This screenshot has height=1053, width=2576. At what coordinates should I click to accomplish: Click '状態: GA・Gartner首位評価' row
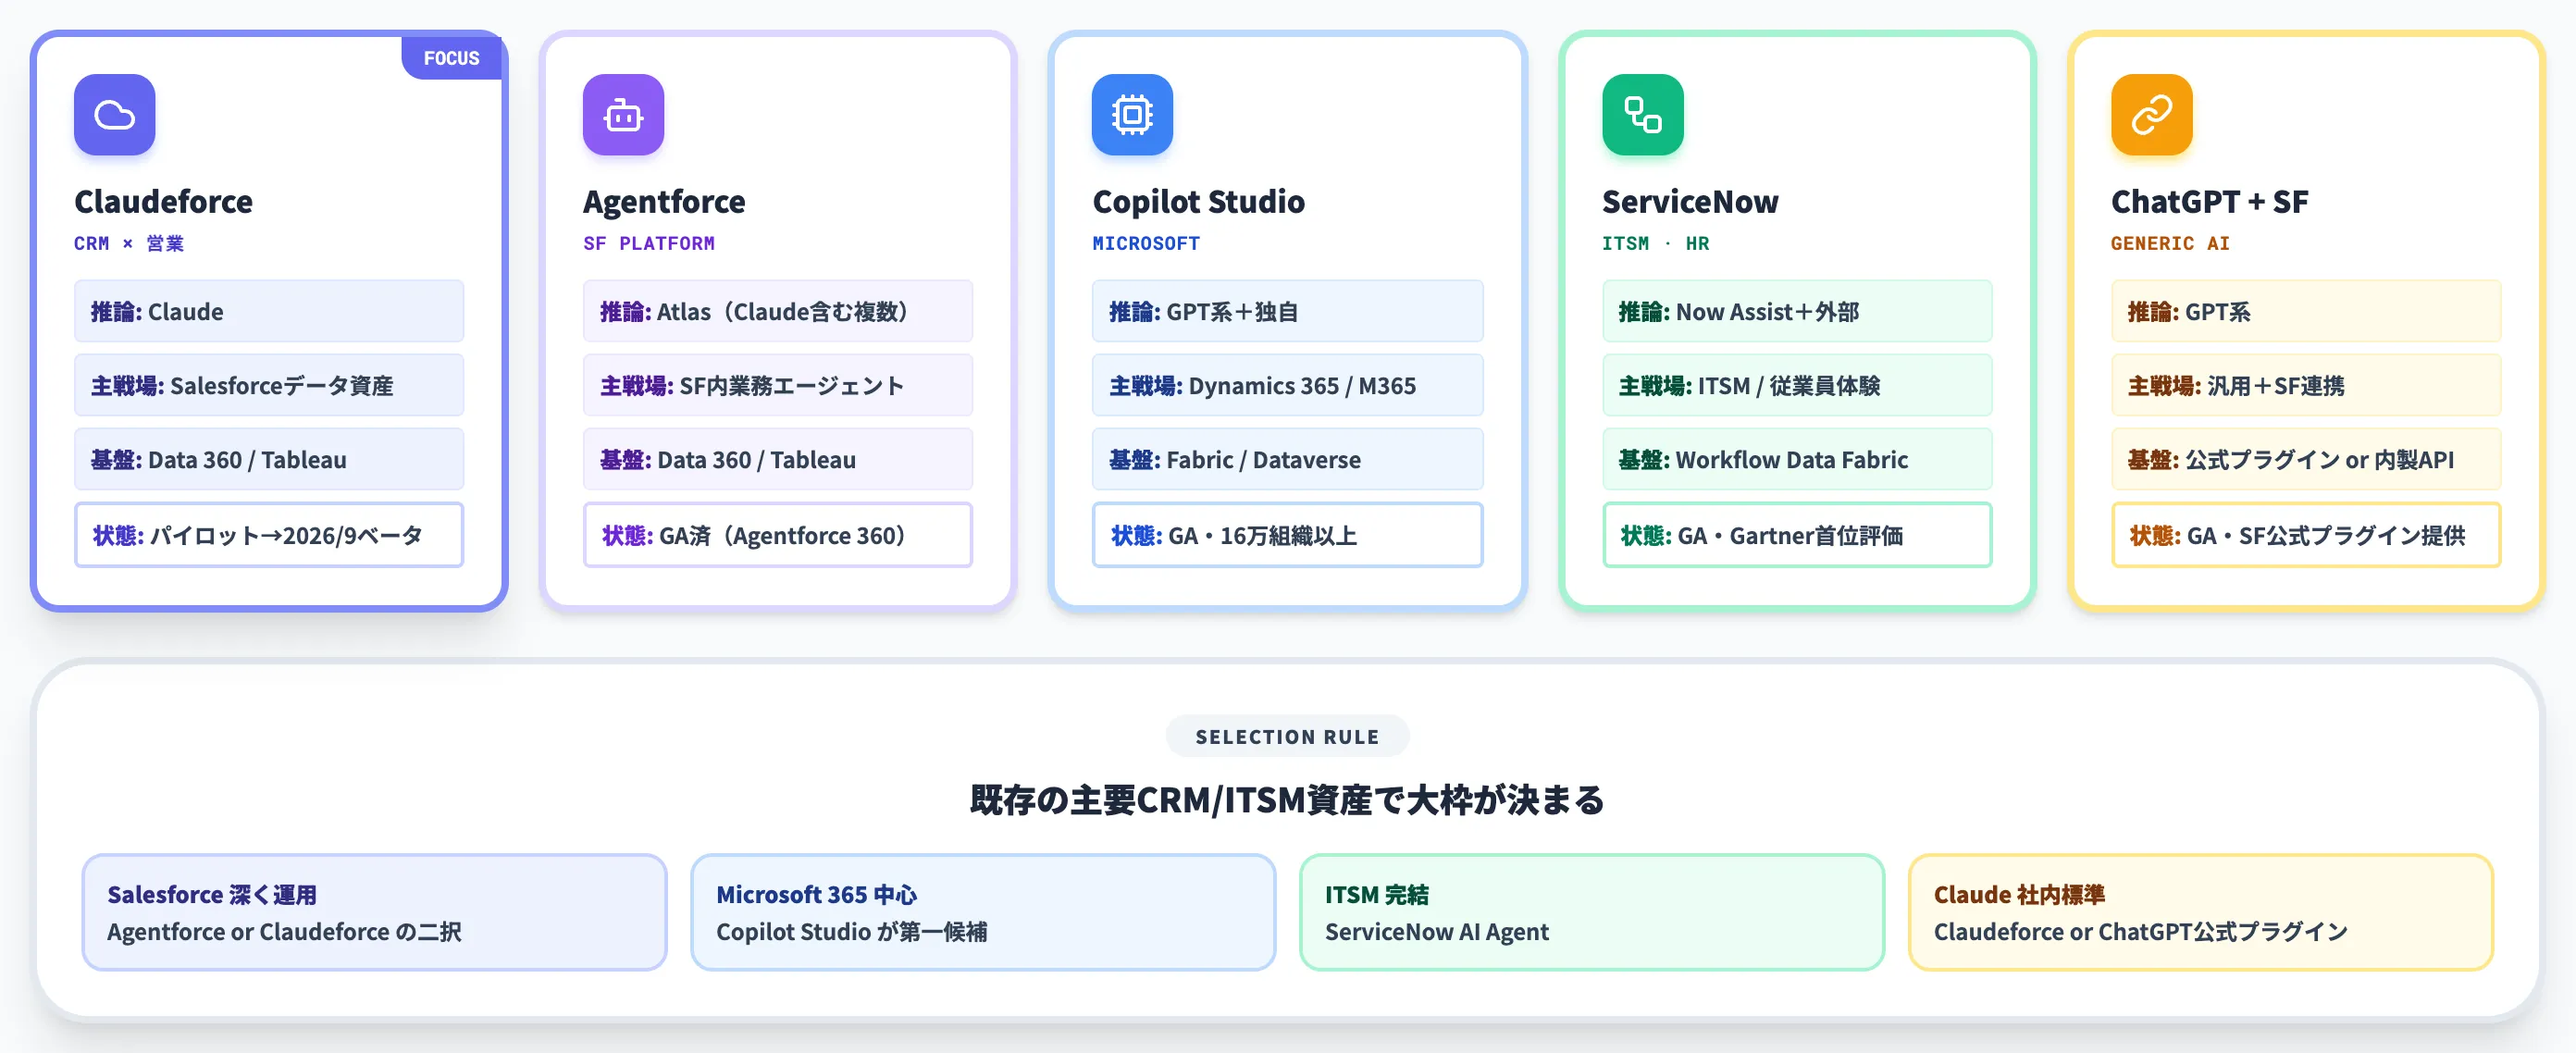pyautogui.click(x=1797, y=535)
